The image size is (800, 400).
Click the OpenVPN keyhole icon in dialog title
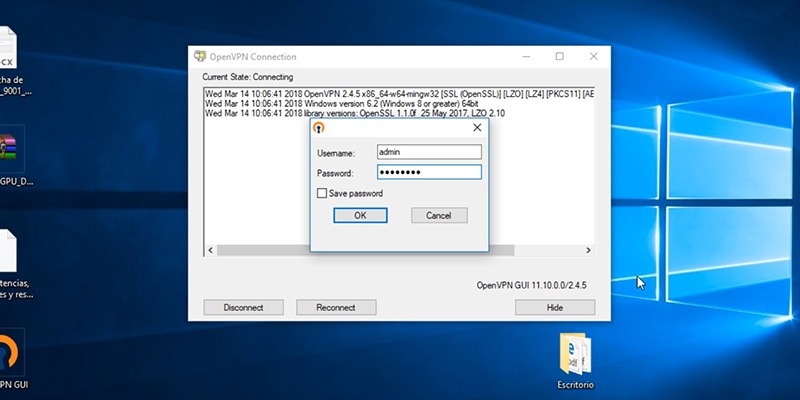tap(318, 128)
